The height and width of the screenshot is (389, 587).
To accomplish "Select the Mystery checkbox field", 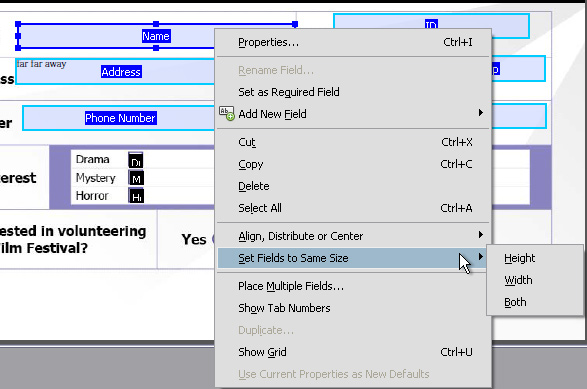I will click(136, 178).
